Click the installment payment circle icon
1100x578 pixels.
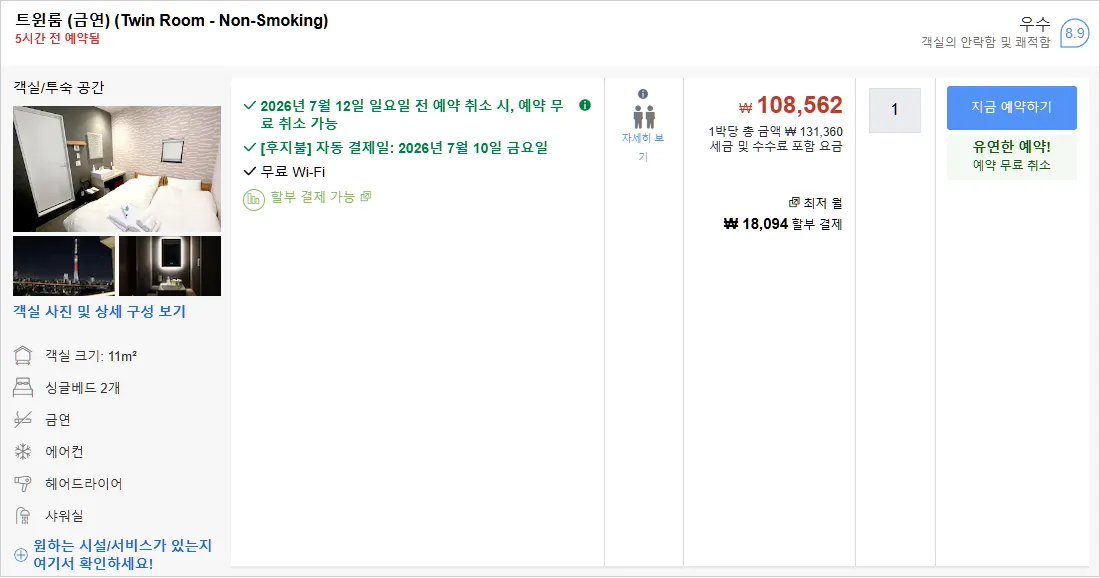[253, 200]
